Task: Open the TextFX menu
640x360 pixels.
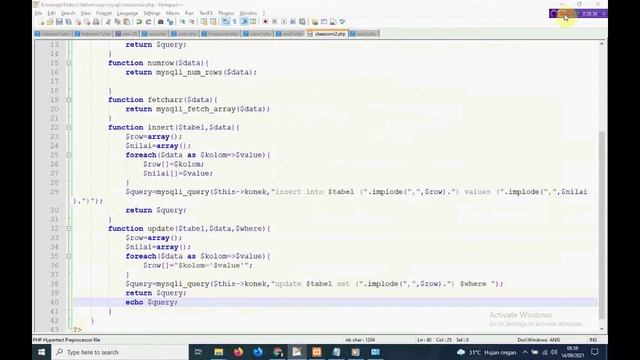Action: point(206,13)
